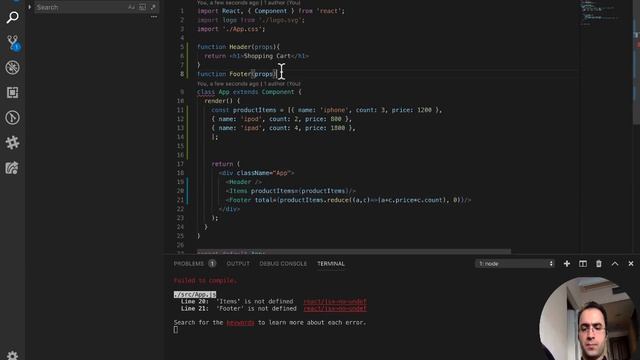640x360 pixels.
Task: Open the Live Share view icon
Action: [12, 168]
